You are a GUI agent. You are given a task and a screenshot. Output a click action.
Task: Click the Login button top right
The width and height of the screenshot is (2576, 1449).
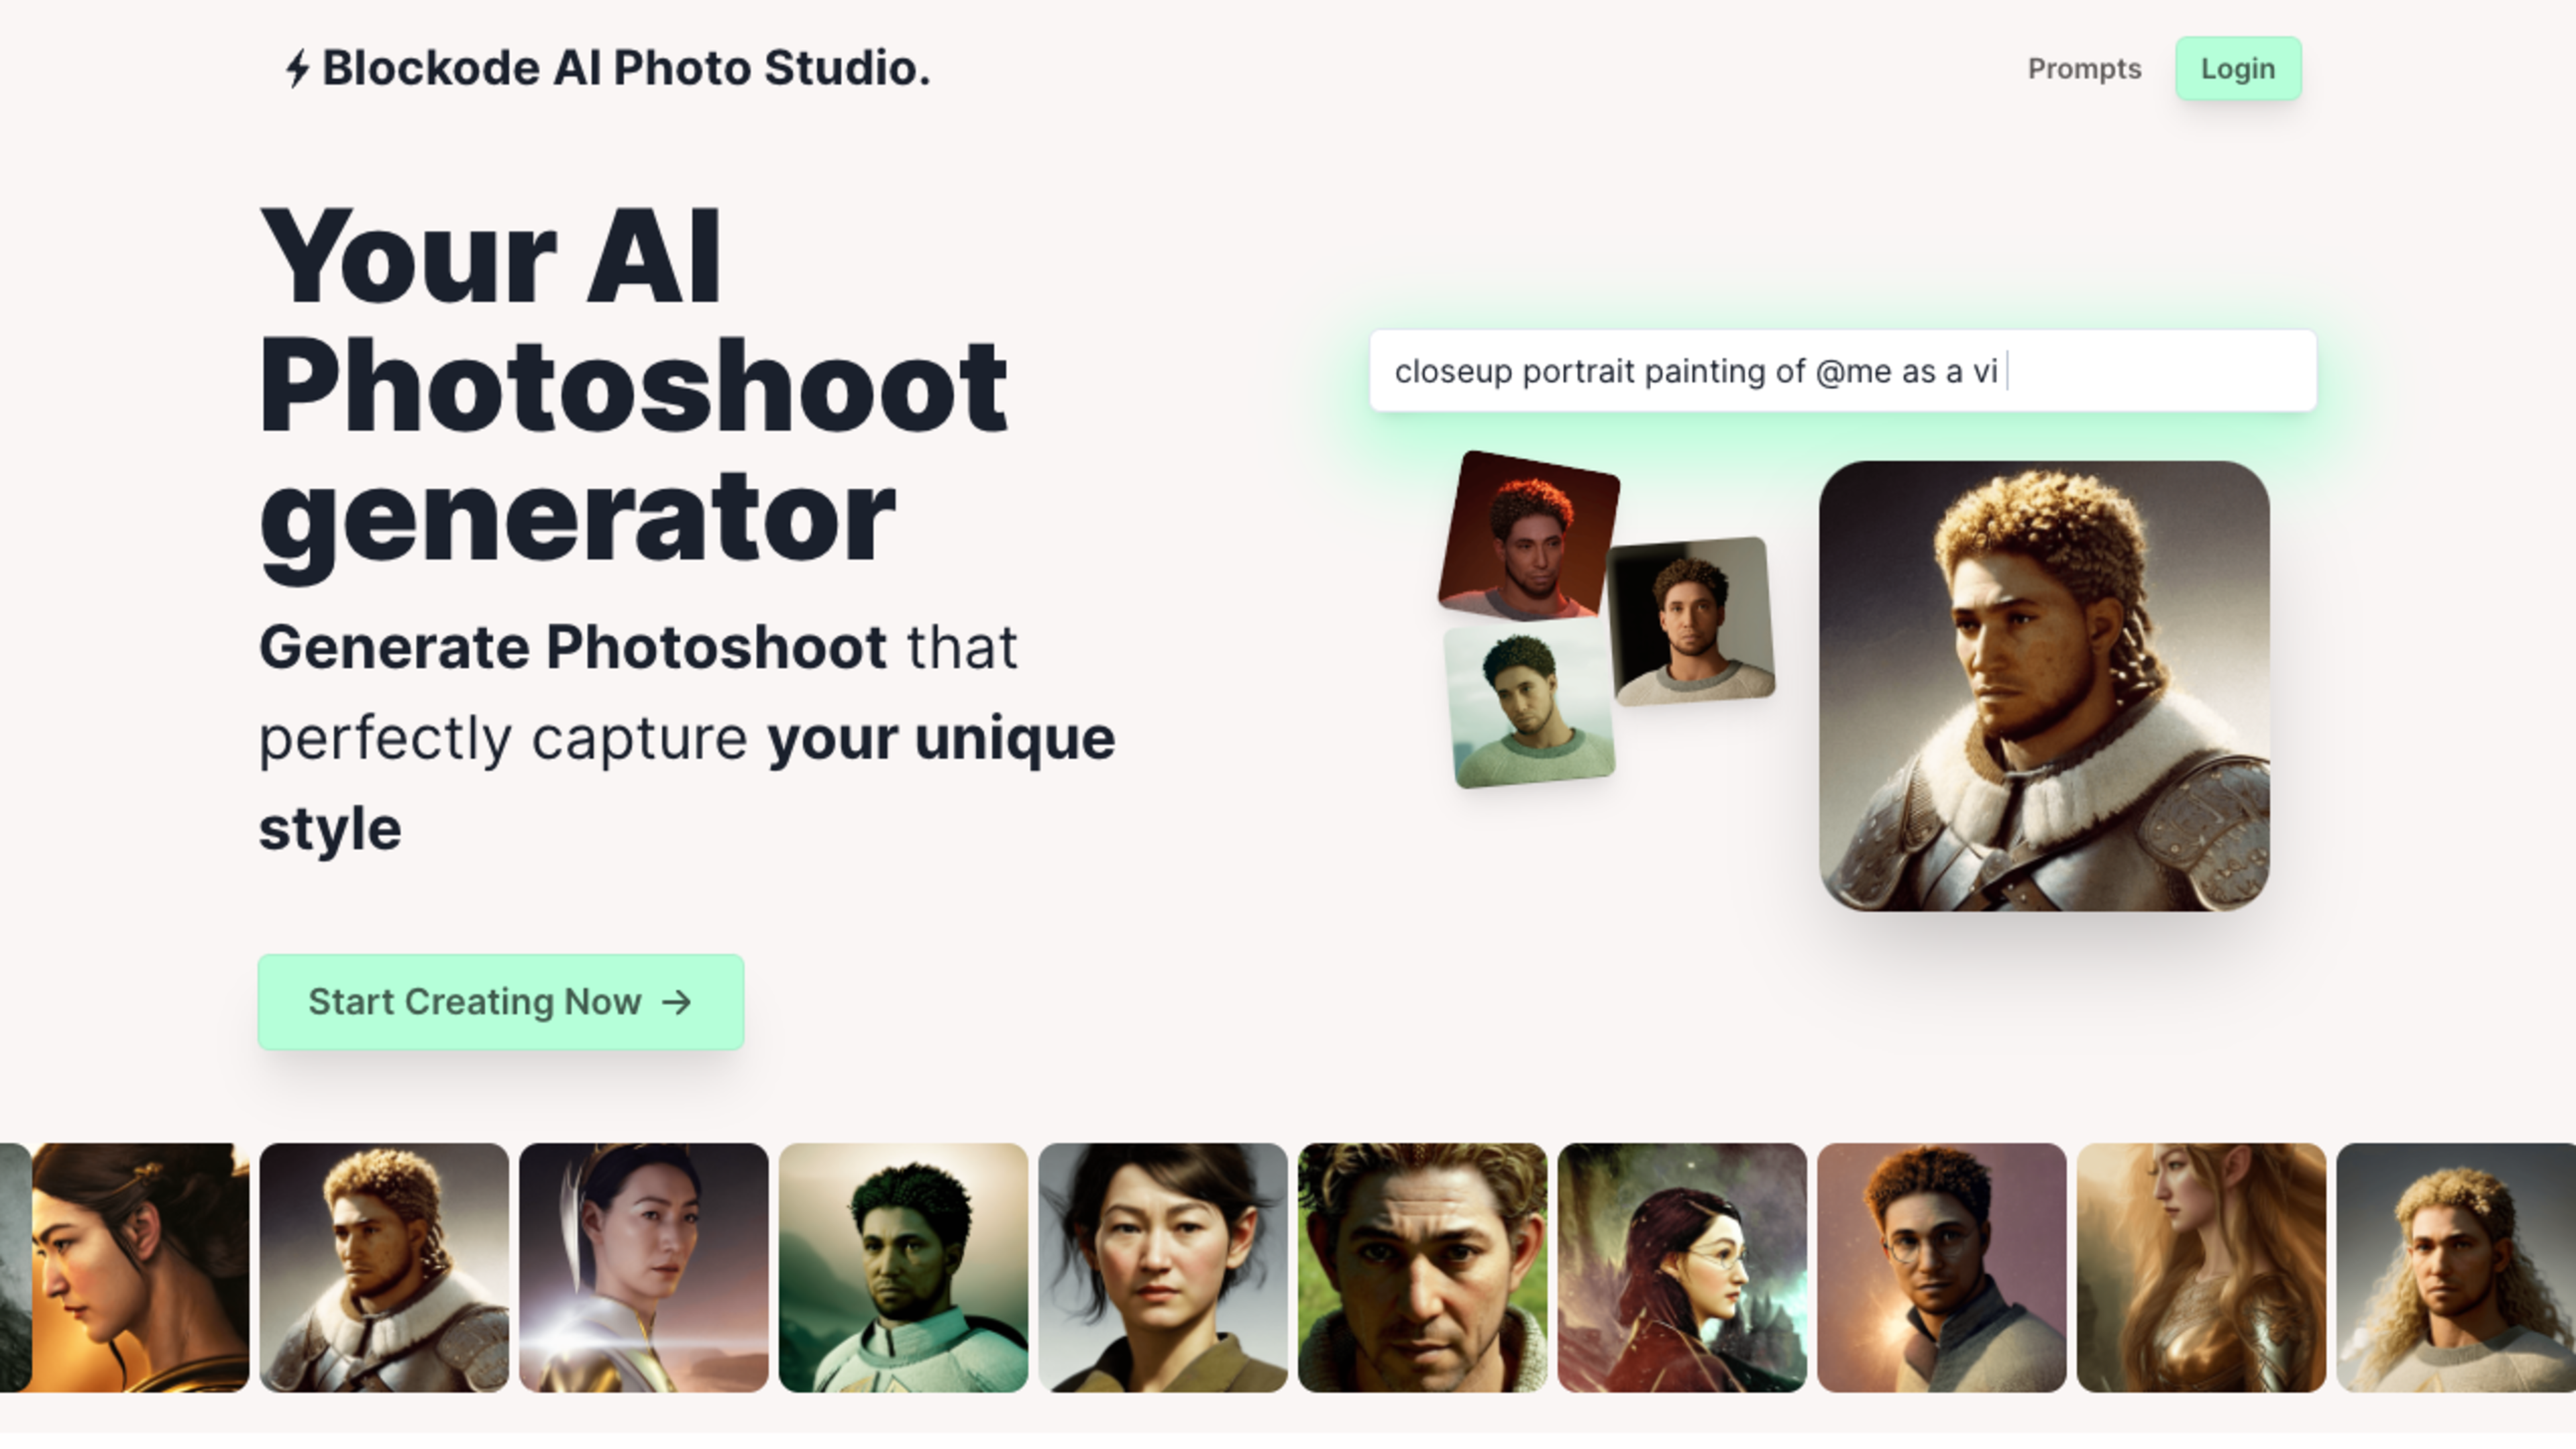pyautogui.click(x=2238, y=67)
